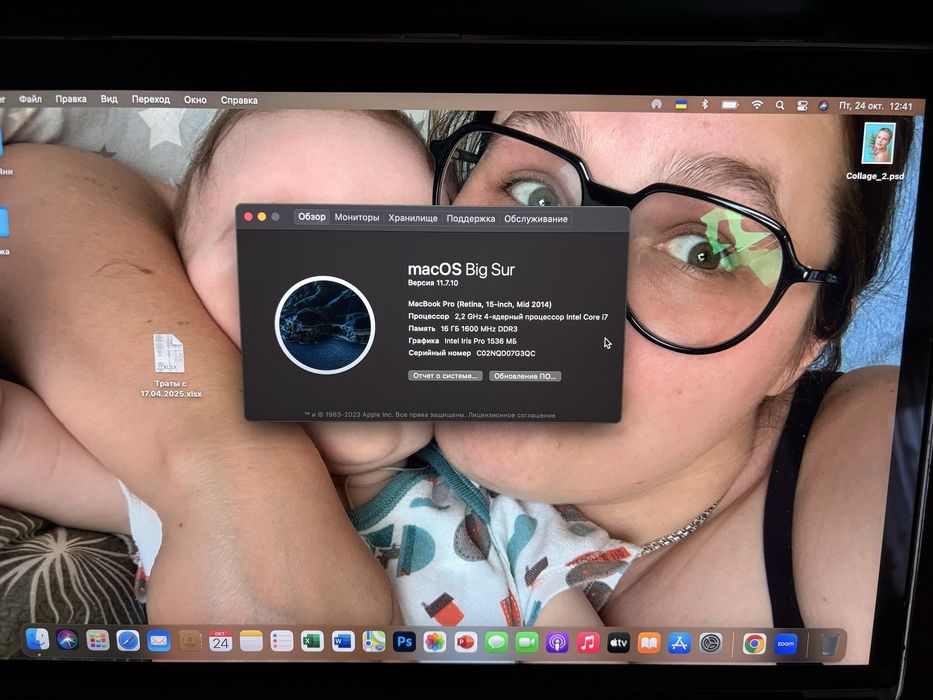This screenshot has height=700, width=933.
Task: Open FaceTime in the Dock
Action: click(x=527, y=643)
